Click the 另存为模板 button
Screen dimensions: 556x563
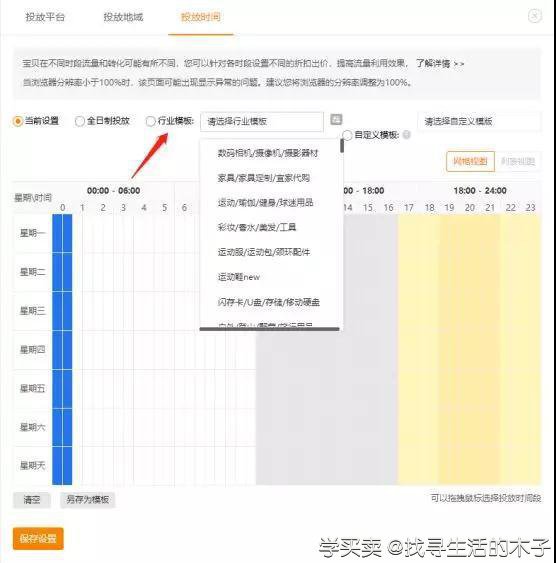[x=88, y=500]
